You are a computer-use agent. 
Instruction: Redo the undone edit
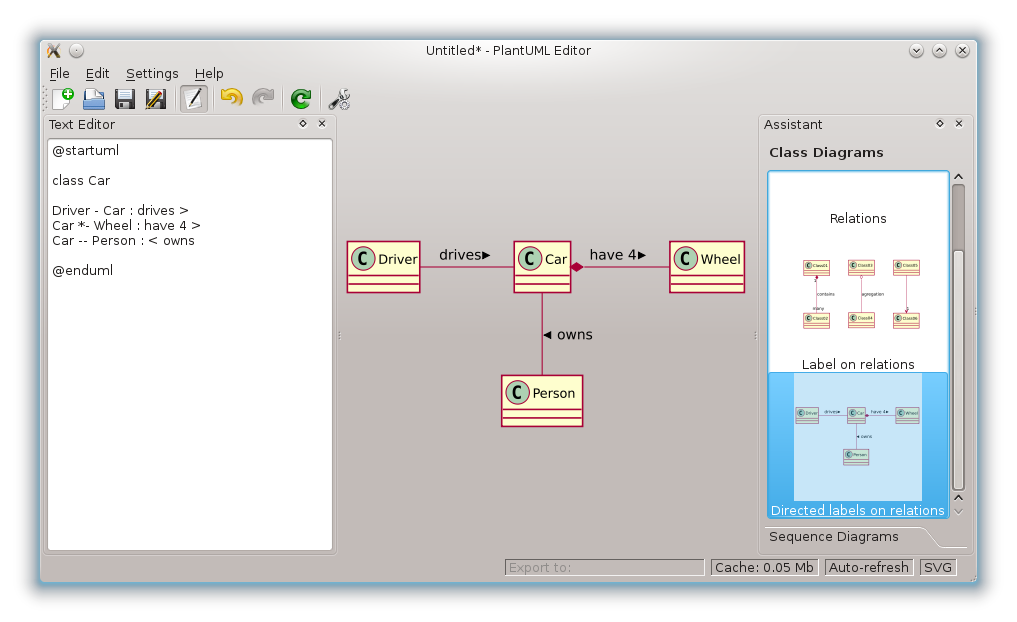[263, 98]
